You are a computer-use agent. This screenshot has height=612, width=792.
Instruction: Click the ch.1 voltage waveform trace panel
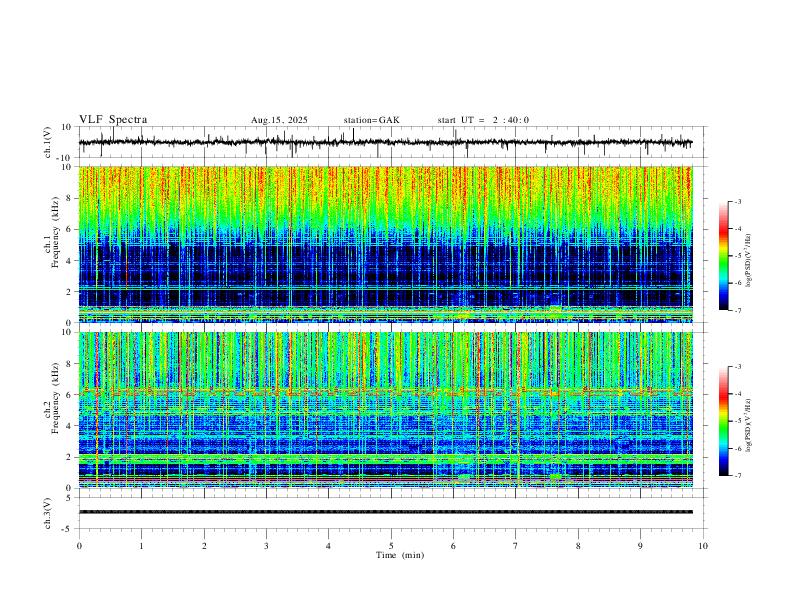click(x=391, y=142)
